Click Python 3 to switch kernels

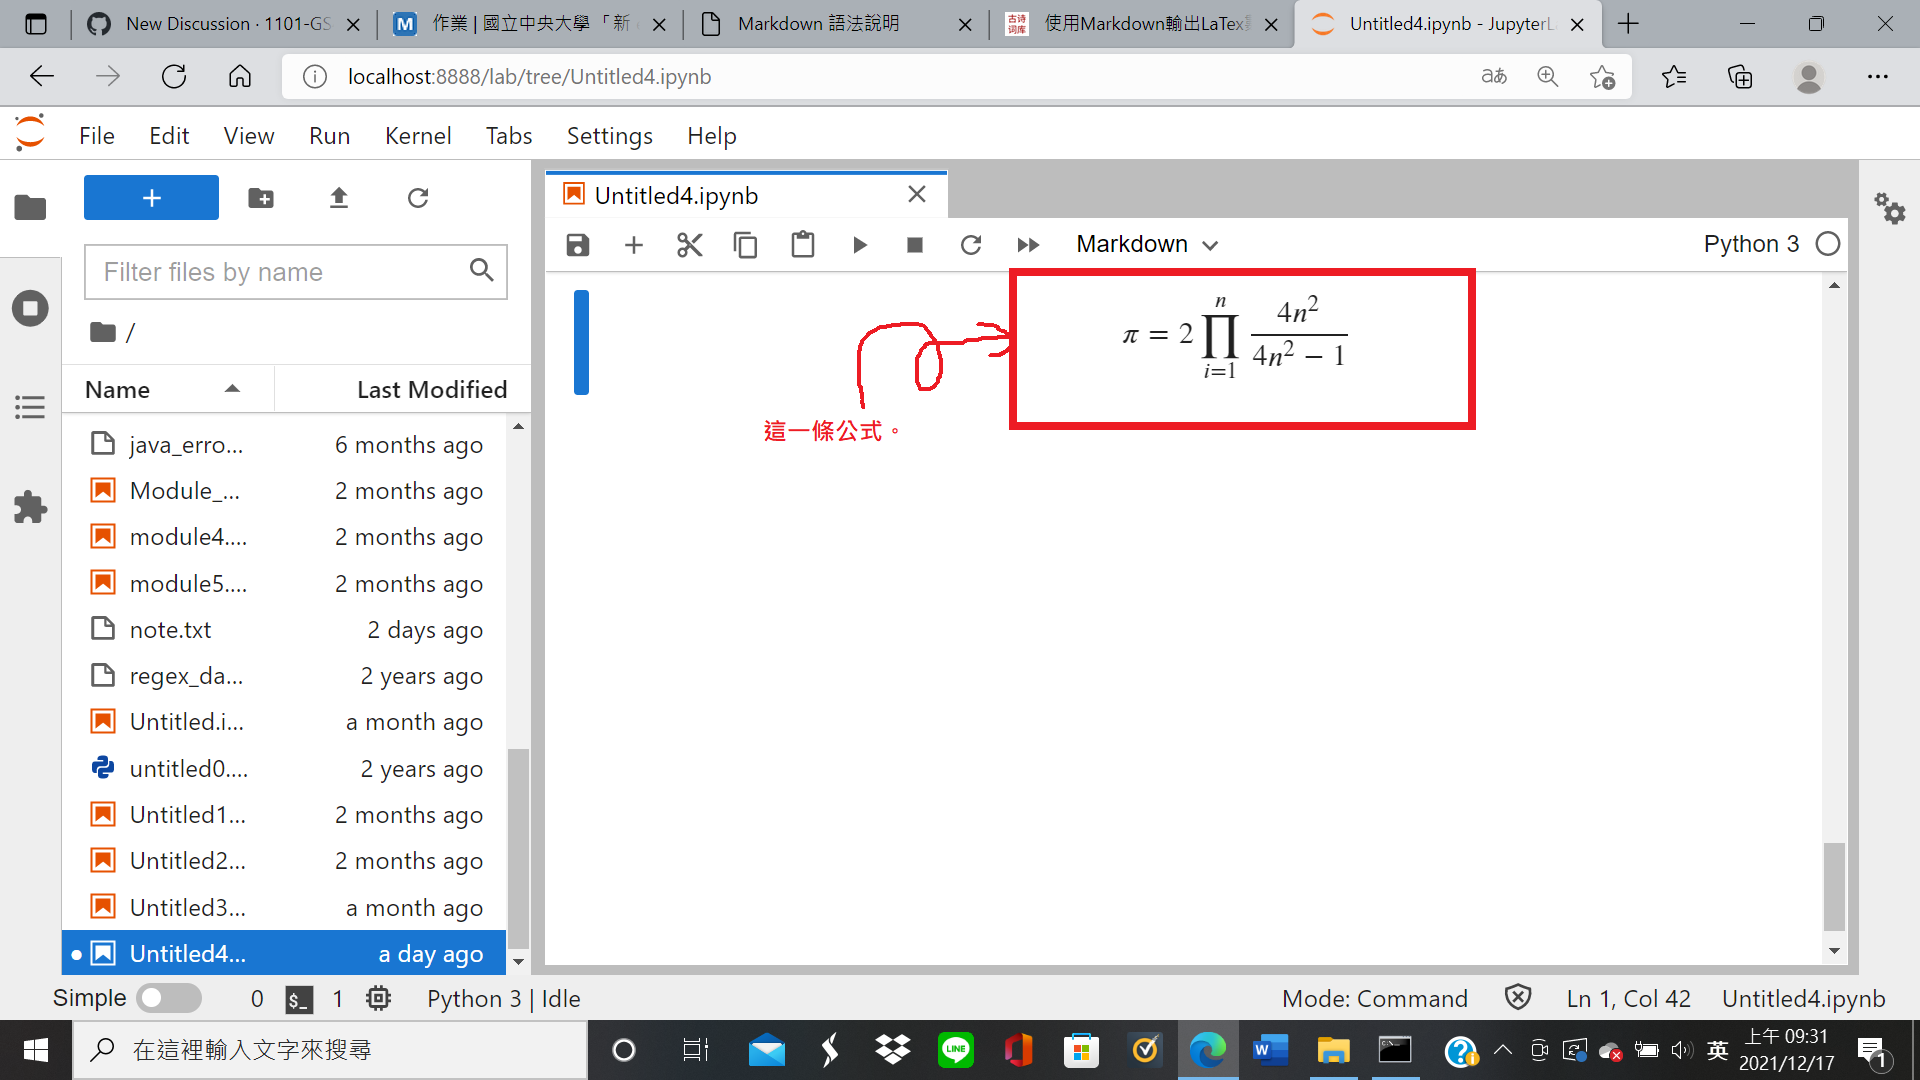[1751, 243]
